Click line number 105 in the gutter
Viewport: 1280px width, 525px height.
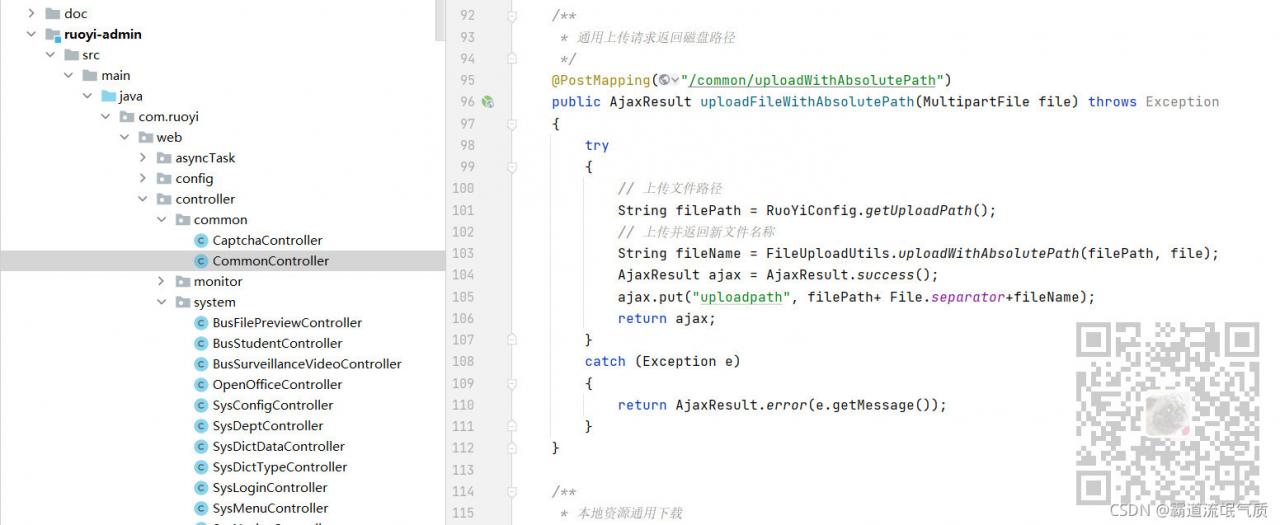coord(463,297)
